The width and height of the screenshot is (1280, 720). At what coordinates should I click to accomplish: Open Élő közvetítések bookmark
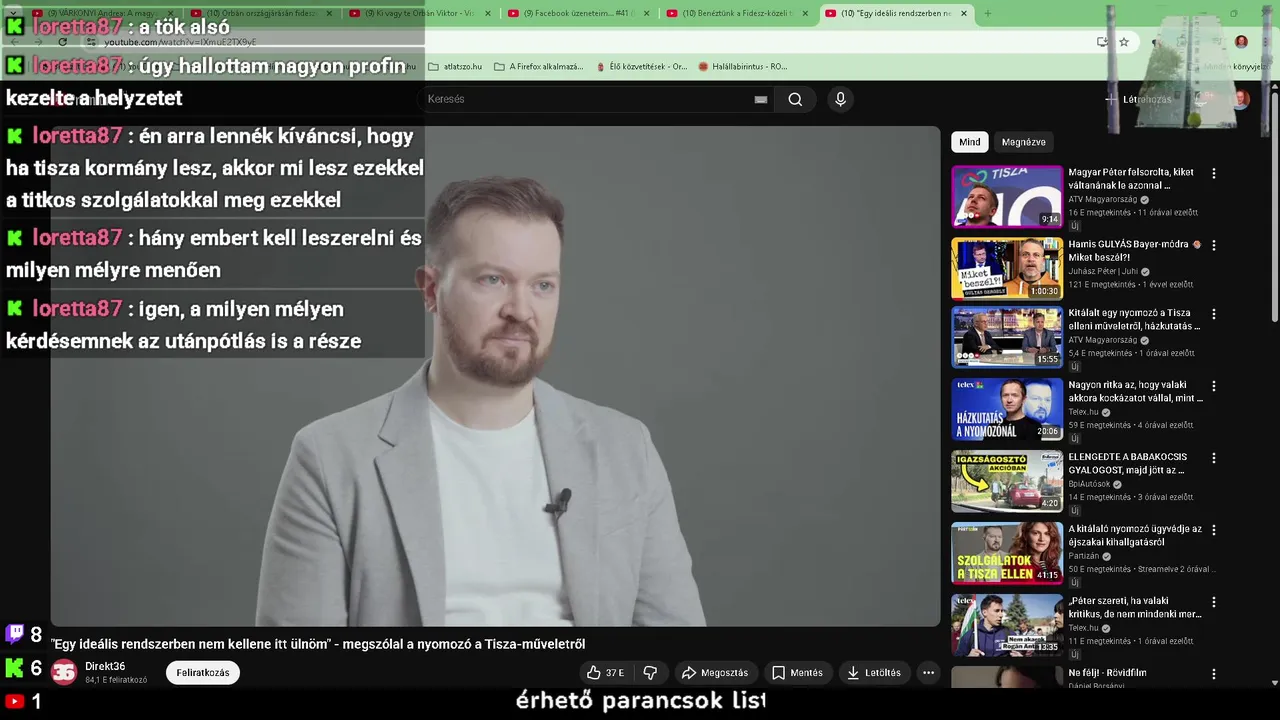(x=641, y=67)
